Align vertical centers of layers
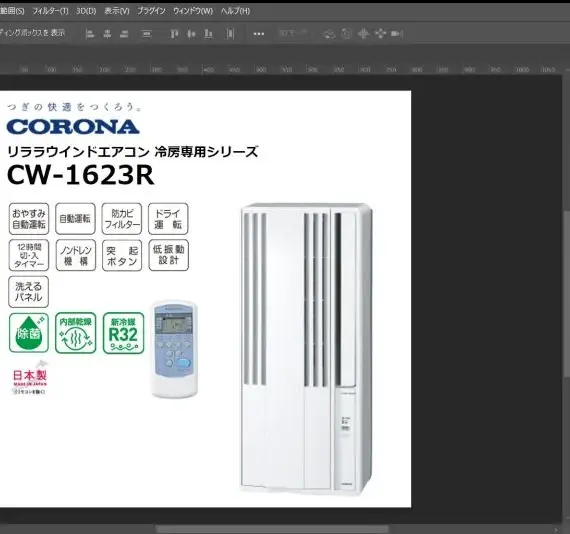The width and height of the screenshot is (570, 534). pos(191,34)
